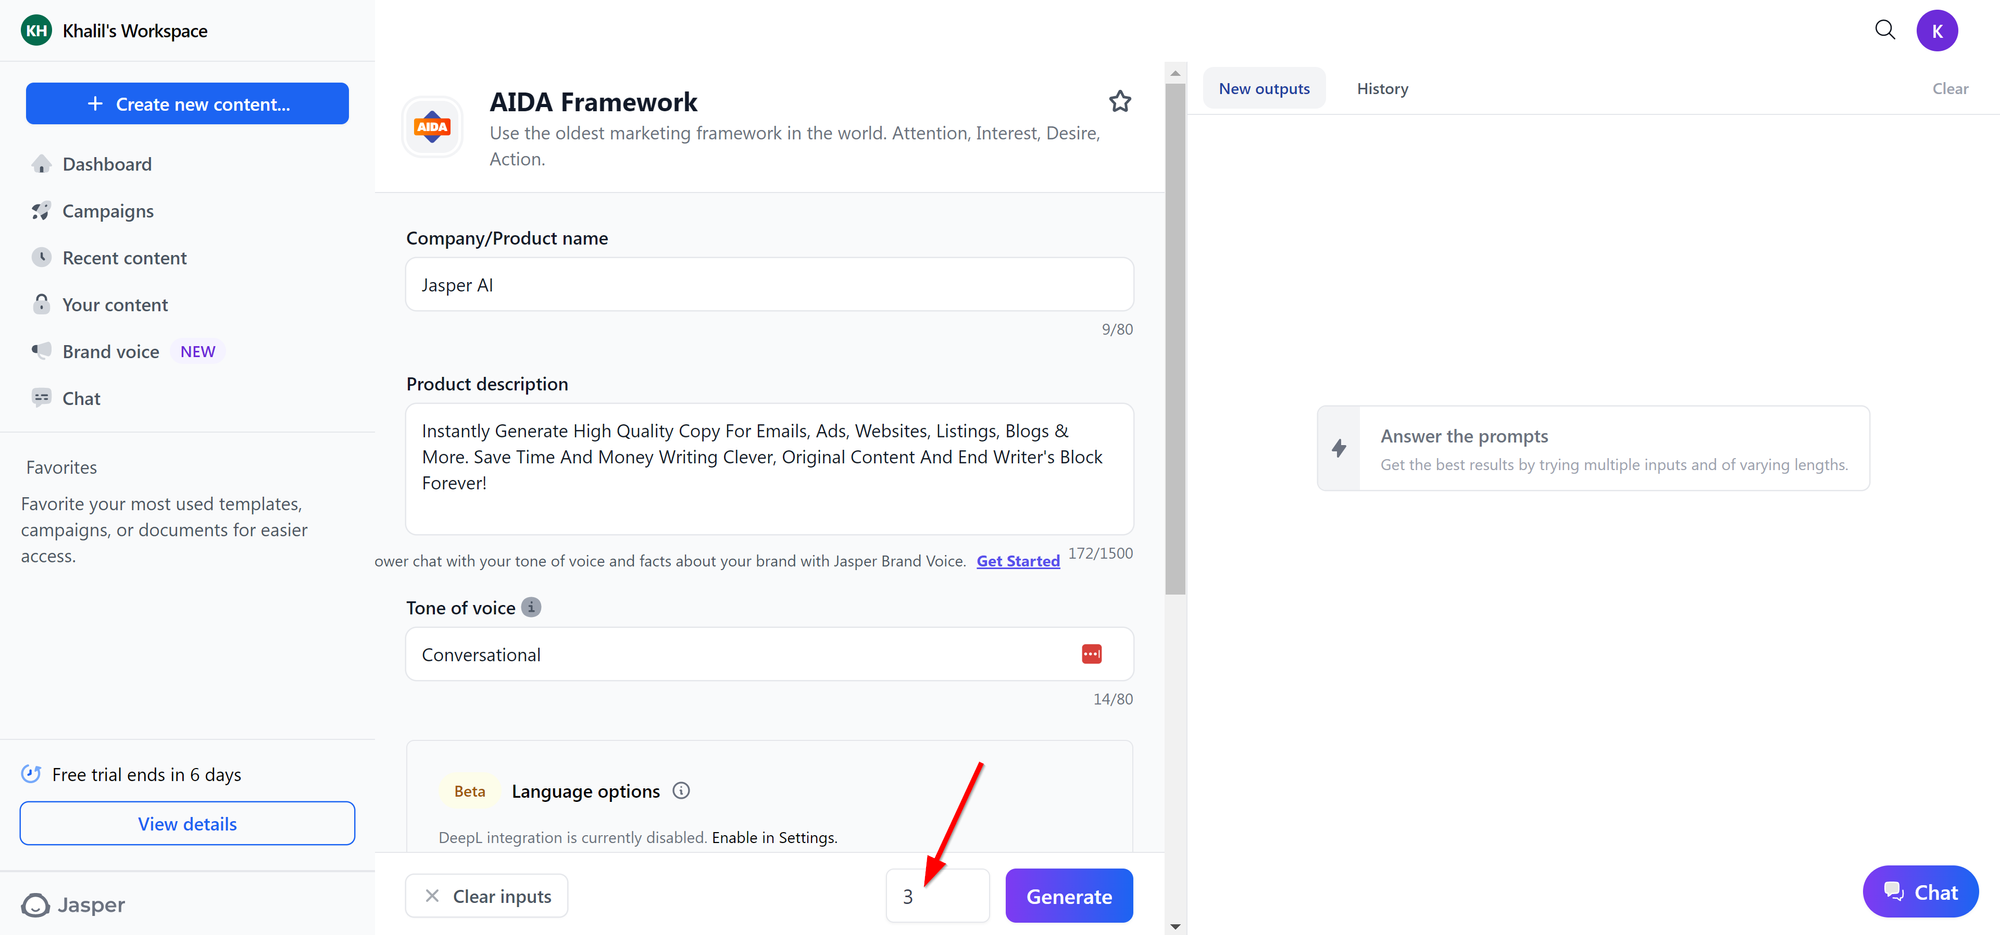This screenshot has height=935, width=2000.
Task: Click into Product description textarea
Action: (769, 469)
